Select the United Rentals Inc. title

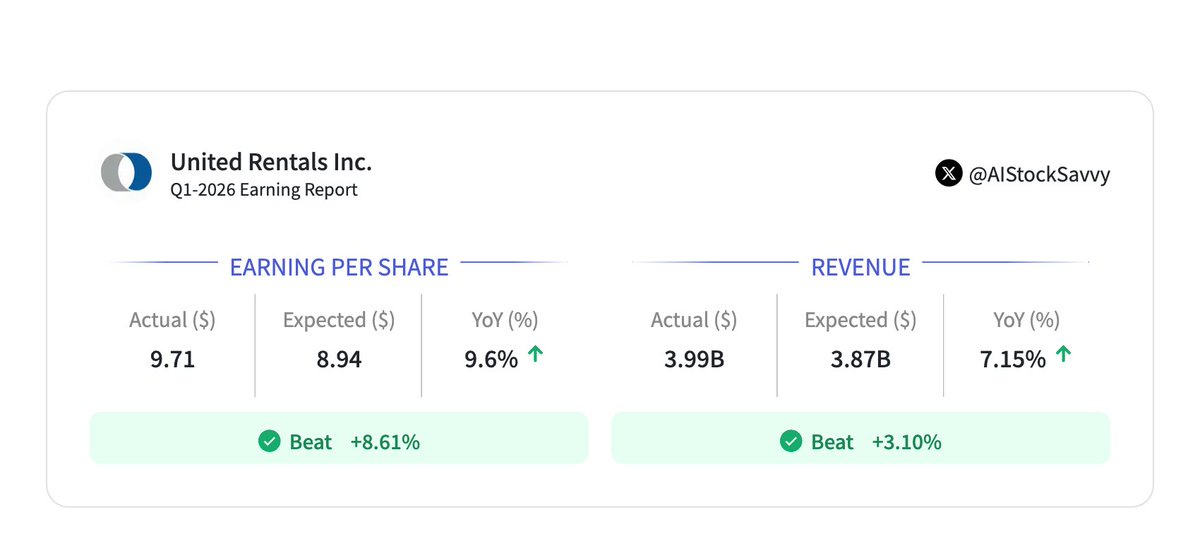(271, 161)
